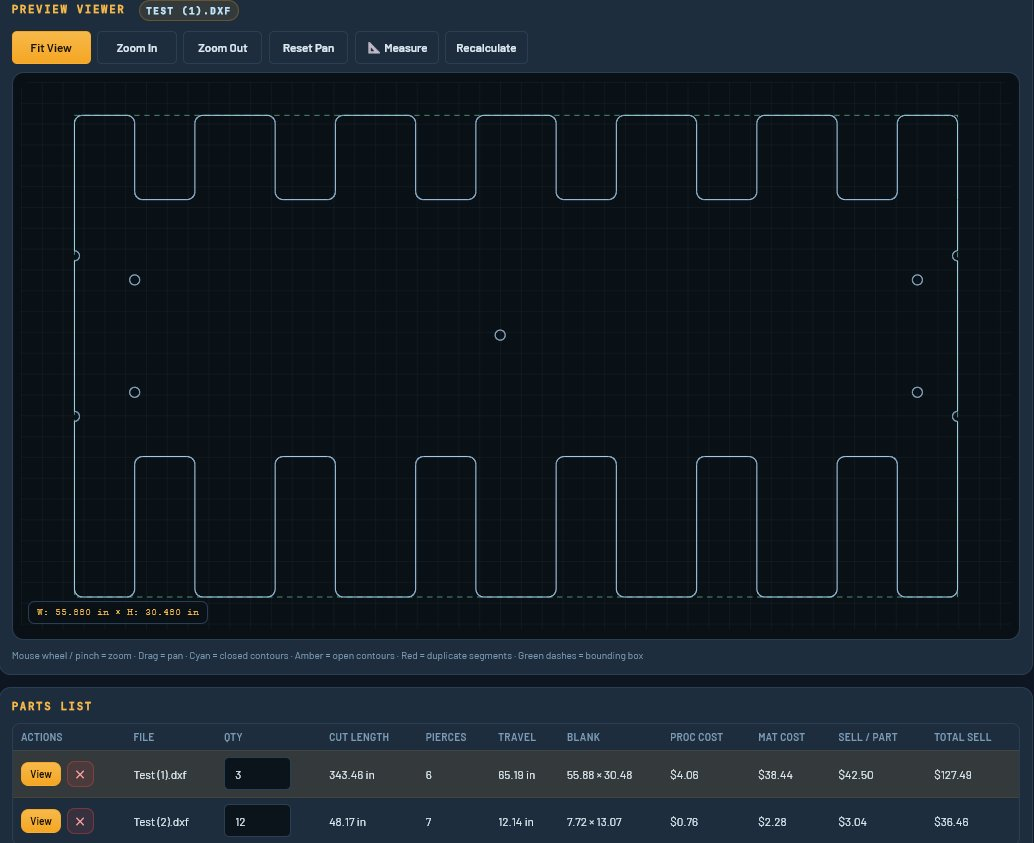Zoom out of the drawing
The height and width of the screenshot is (843, 1034).
coord(222,47)
